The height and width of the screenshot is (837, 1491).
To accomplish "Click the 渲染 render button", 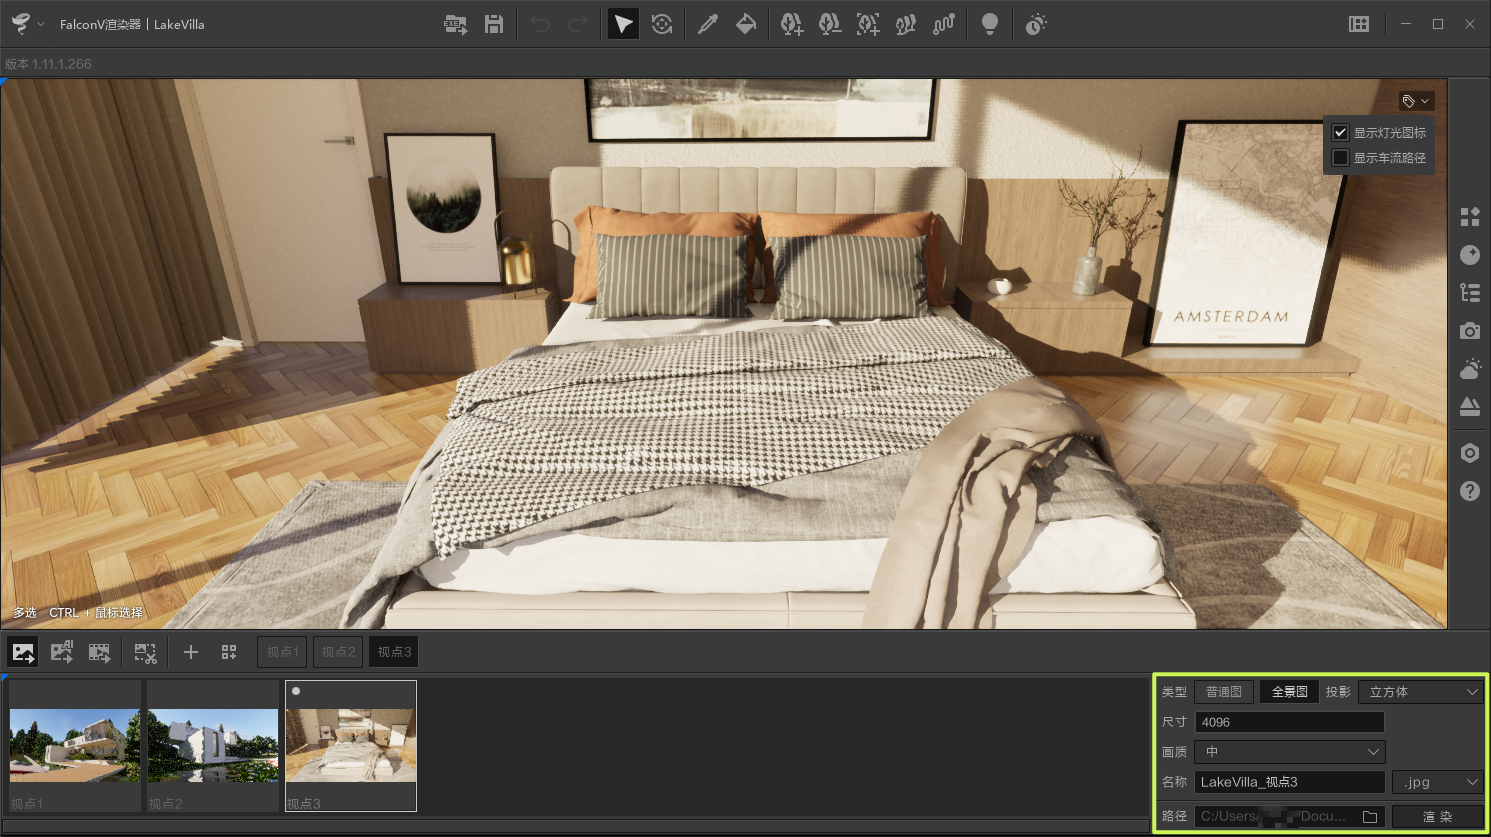I will coord(1438,817).
